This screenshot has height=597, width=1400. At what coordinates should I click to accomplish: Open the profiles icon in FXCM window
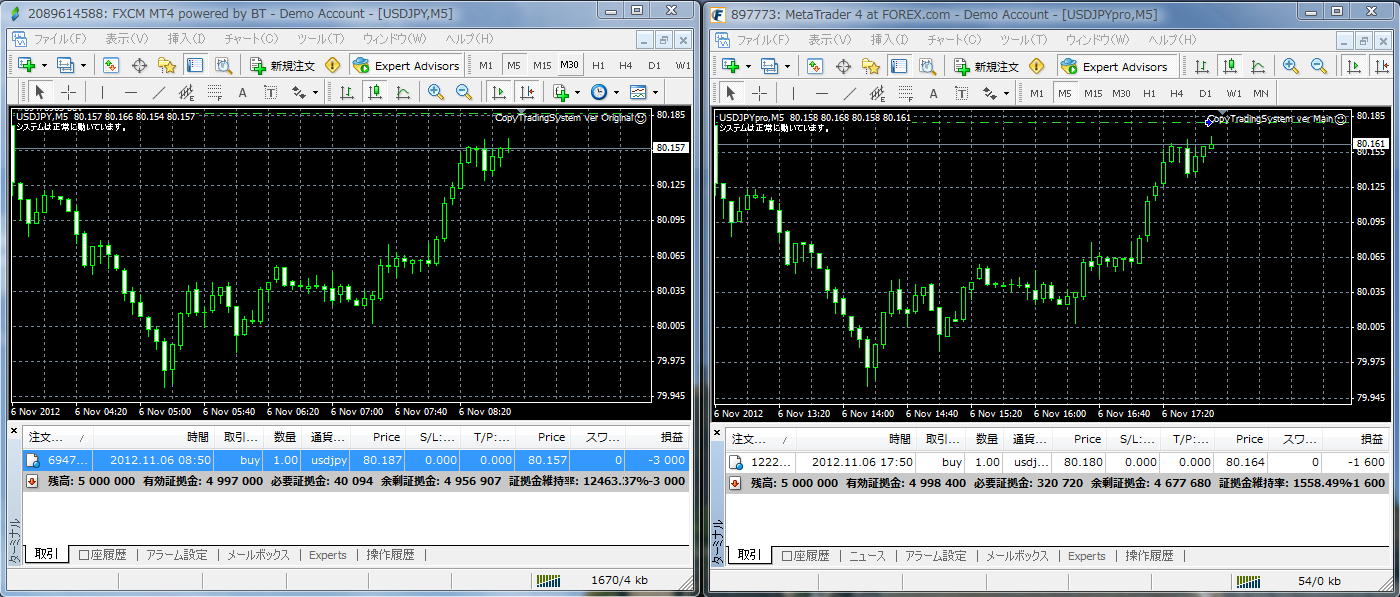pos(67,66)
